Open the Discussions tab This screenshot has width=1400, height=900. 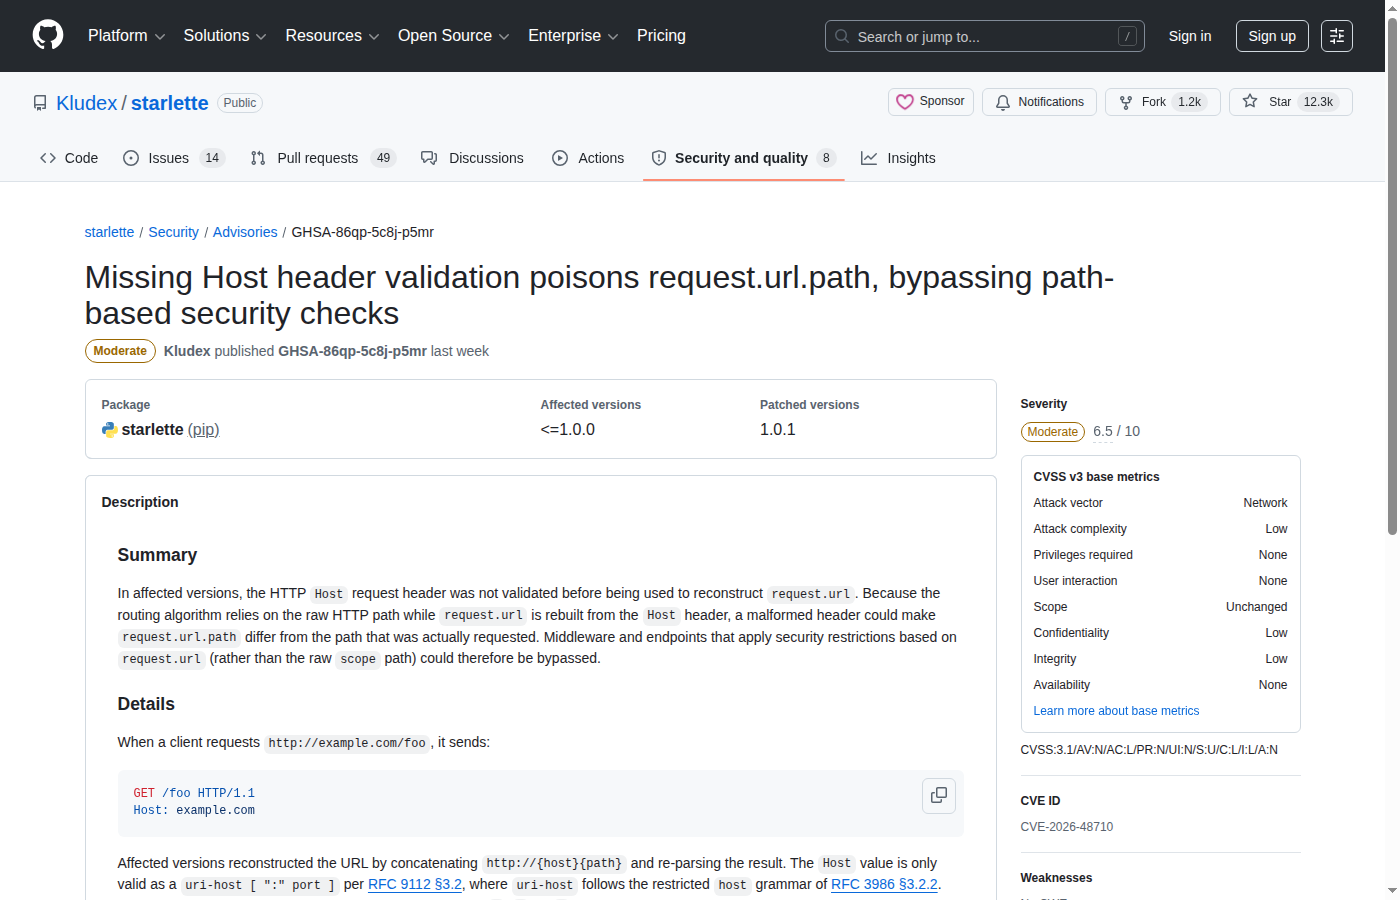click(x=472, y=158)
